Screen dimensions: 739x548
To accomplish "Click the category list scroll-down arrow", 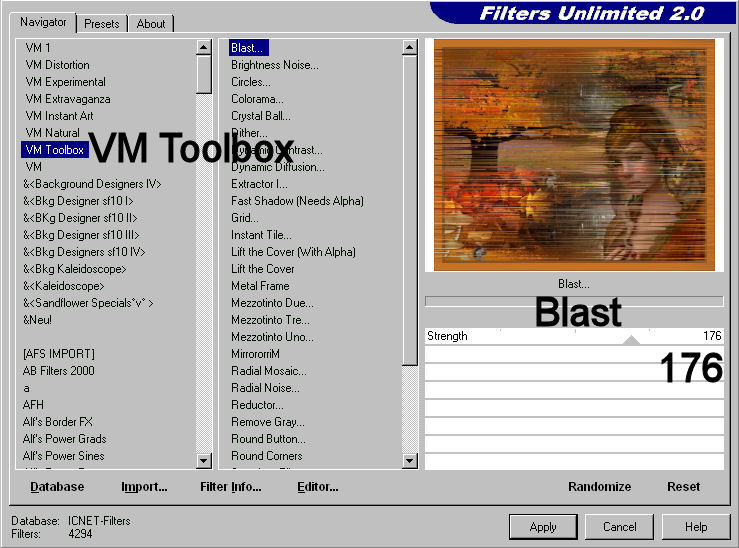I will tap(204, 460).
